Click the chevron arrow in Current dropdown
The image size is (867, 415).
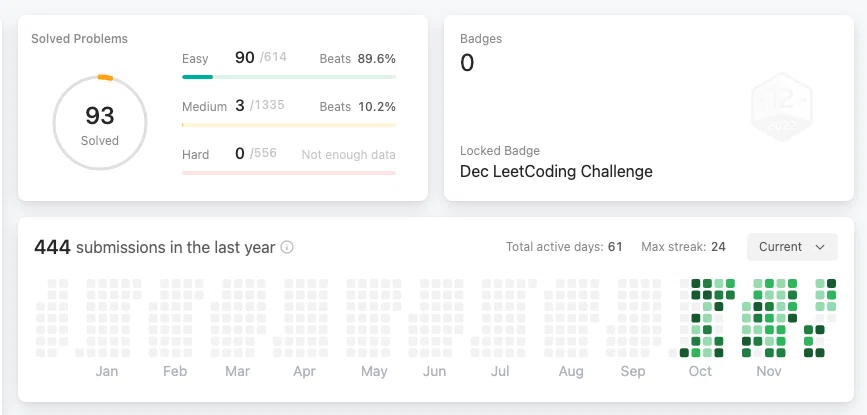coord(820,247)
